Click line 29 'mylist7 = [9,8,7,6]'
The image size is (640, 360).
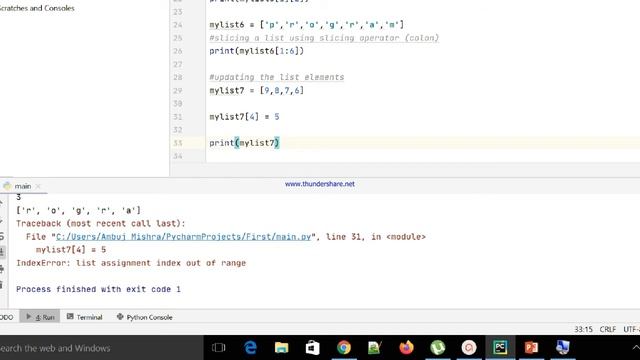[256, 91]
